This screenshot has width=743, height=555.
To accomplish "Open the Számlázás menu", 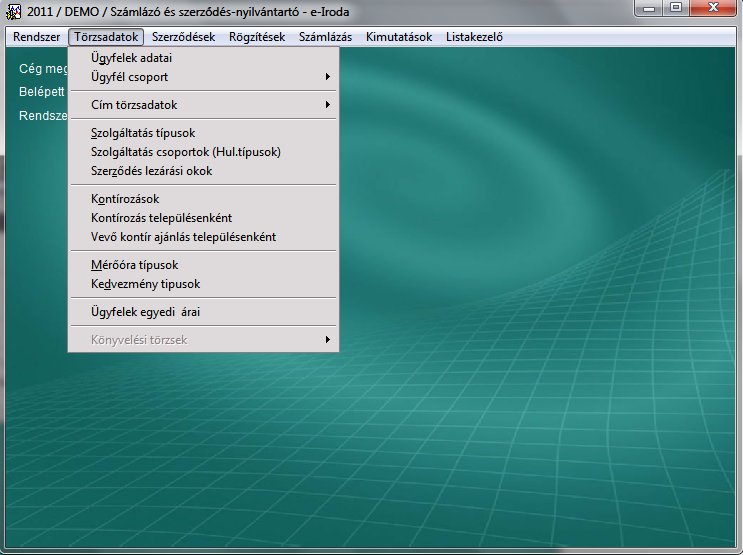I will click(325, 37).
